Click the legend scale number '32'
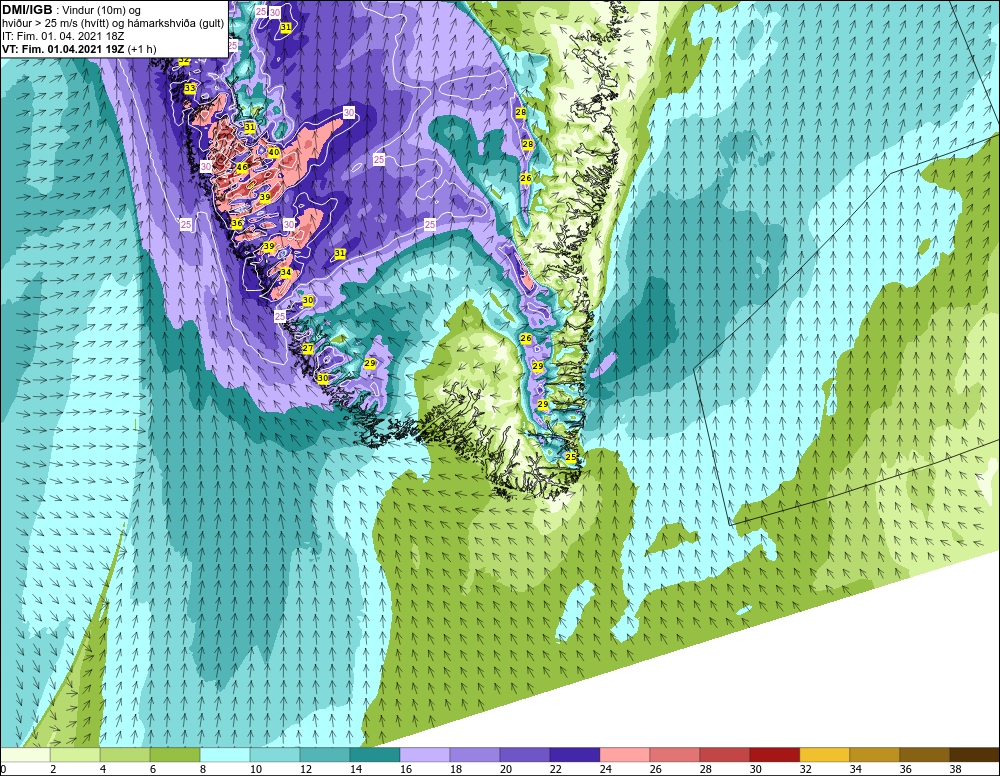Image resolution: width=1000 pixels, height=776 pixels. point(805,770)
